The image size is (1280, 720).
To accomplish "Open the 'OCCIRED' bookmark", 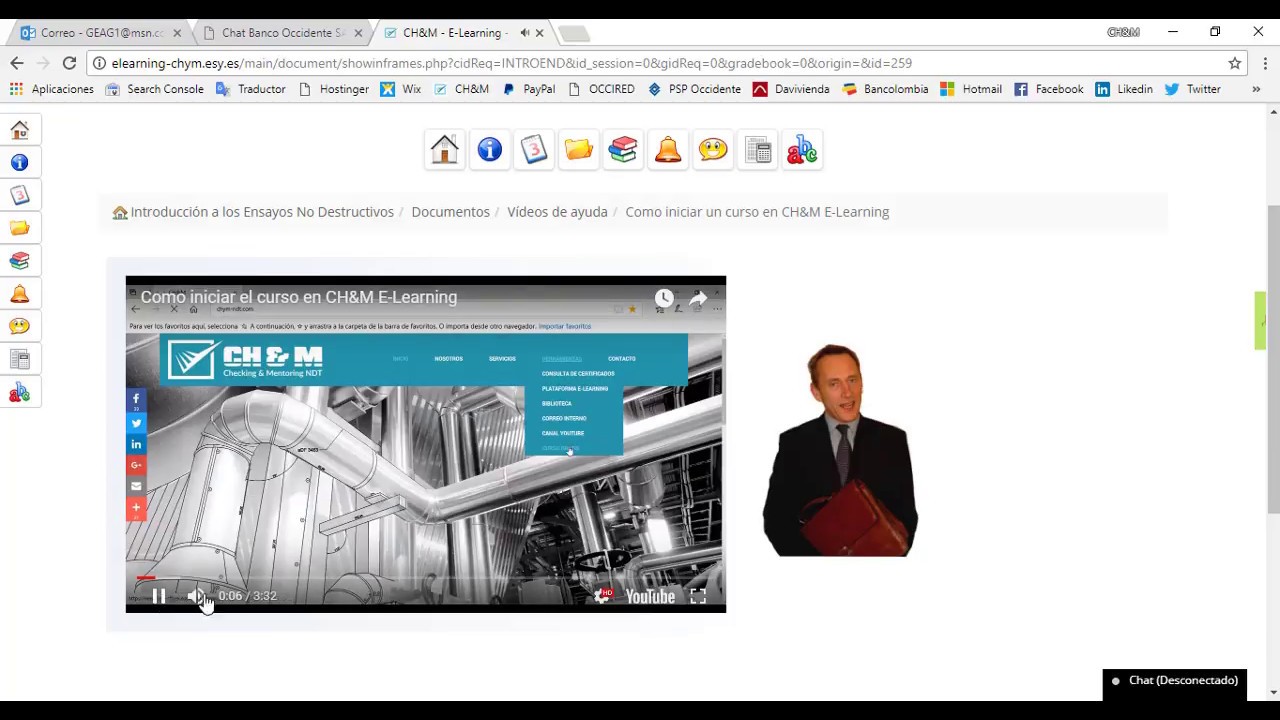I will [601, 89].
